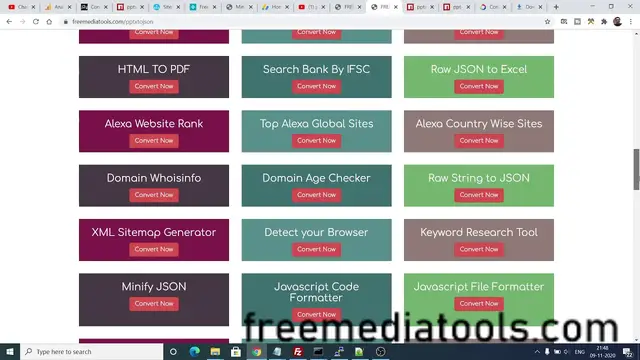Bookmark this page with the star icon
Screen dimensions: 640x360
tap(547, 22)
